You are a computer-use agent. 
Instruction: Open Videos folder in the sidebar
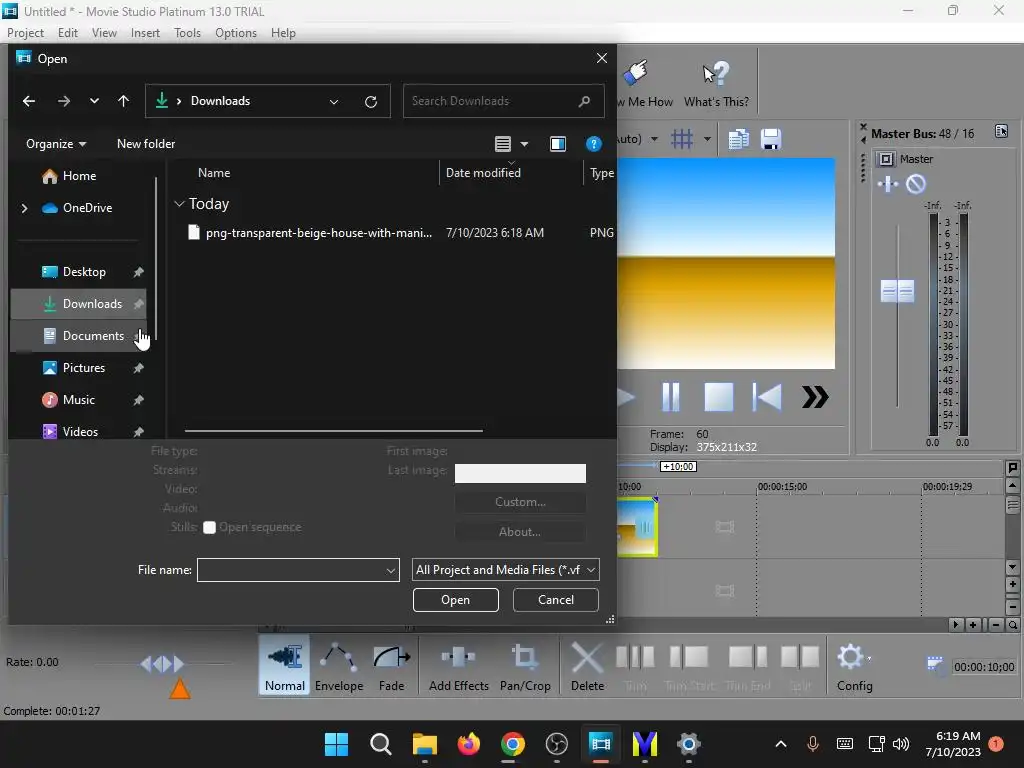click(x=78, y=431)
